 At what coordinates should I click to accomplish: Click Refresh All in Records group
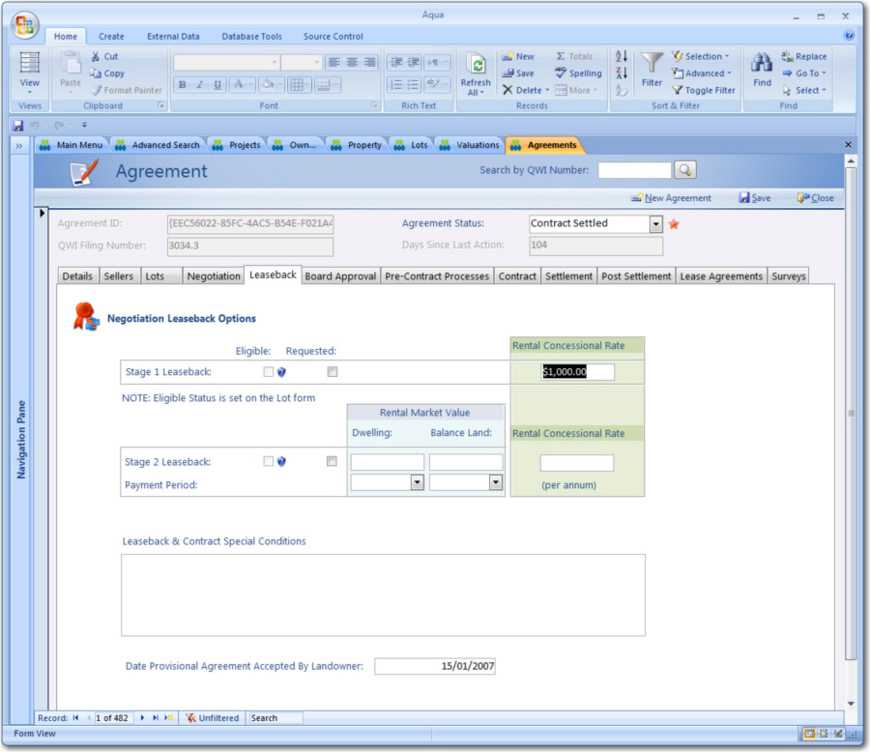click(476, 72)
